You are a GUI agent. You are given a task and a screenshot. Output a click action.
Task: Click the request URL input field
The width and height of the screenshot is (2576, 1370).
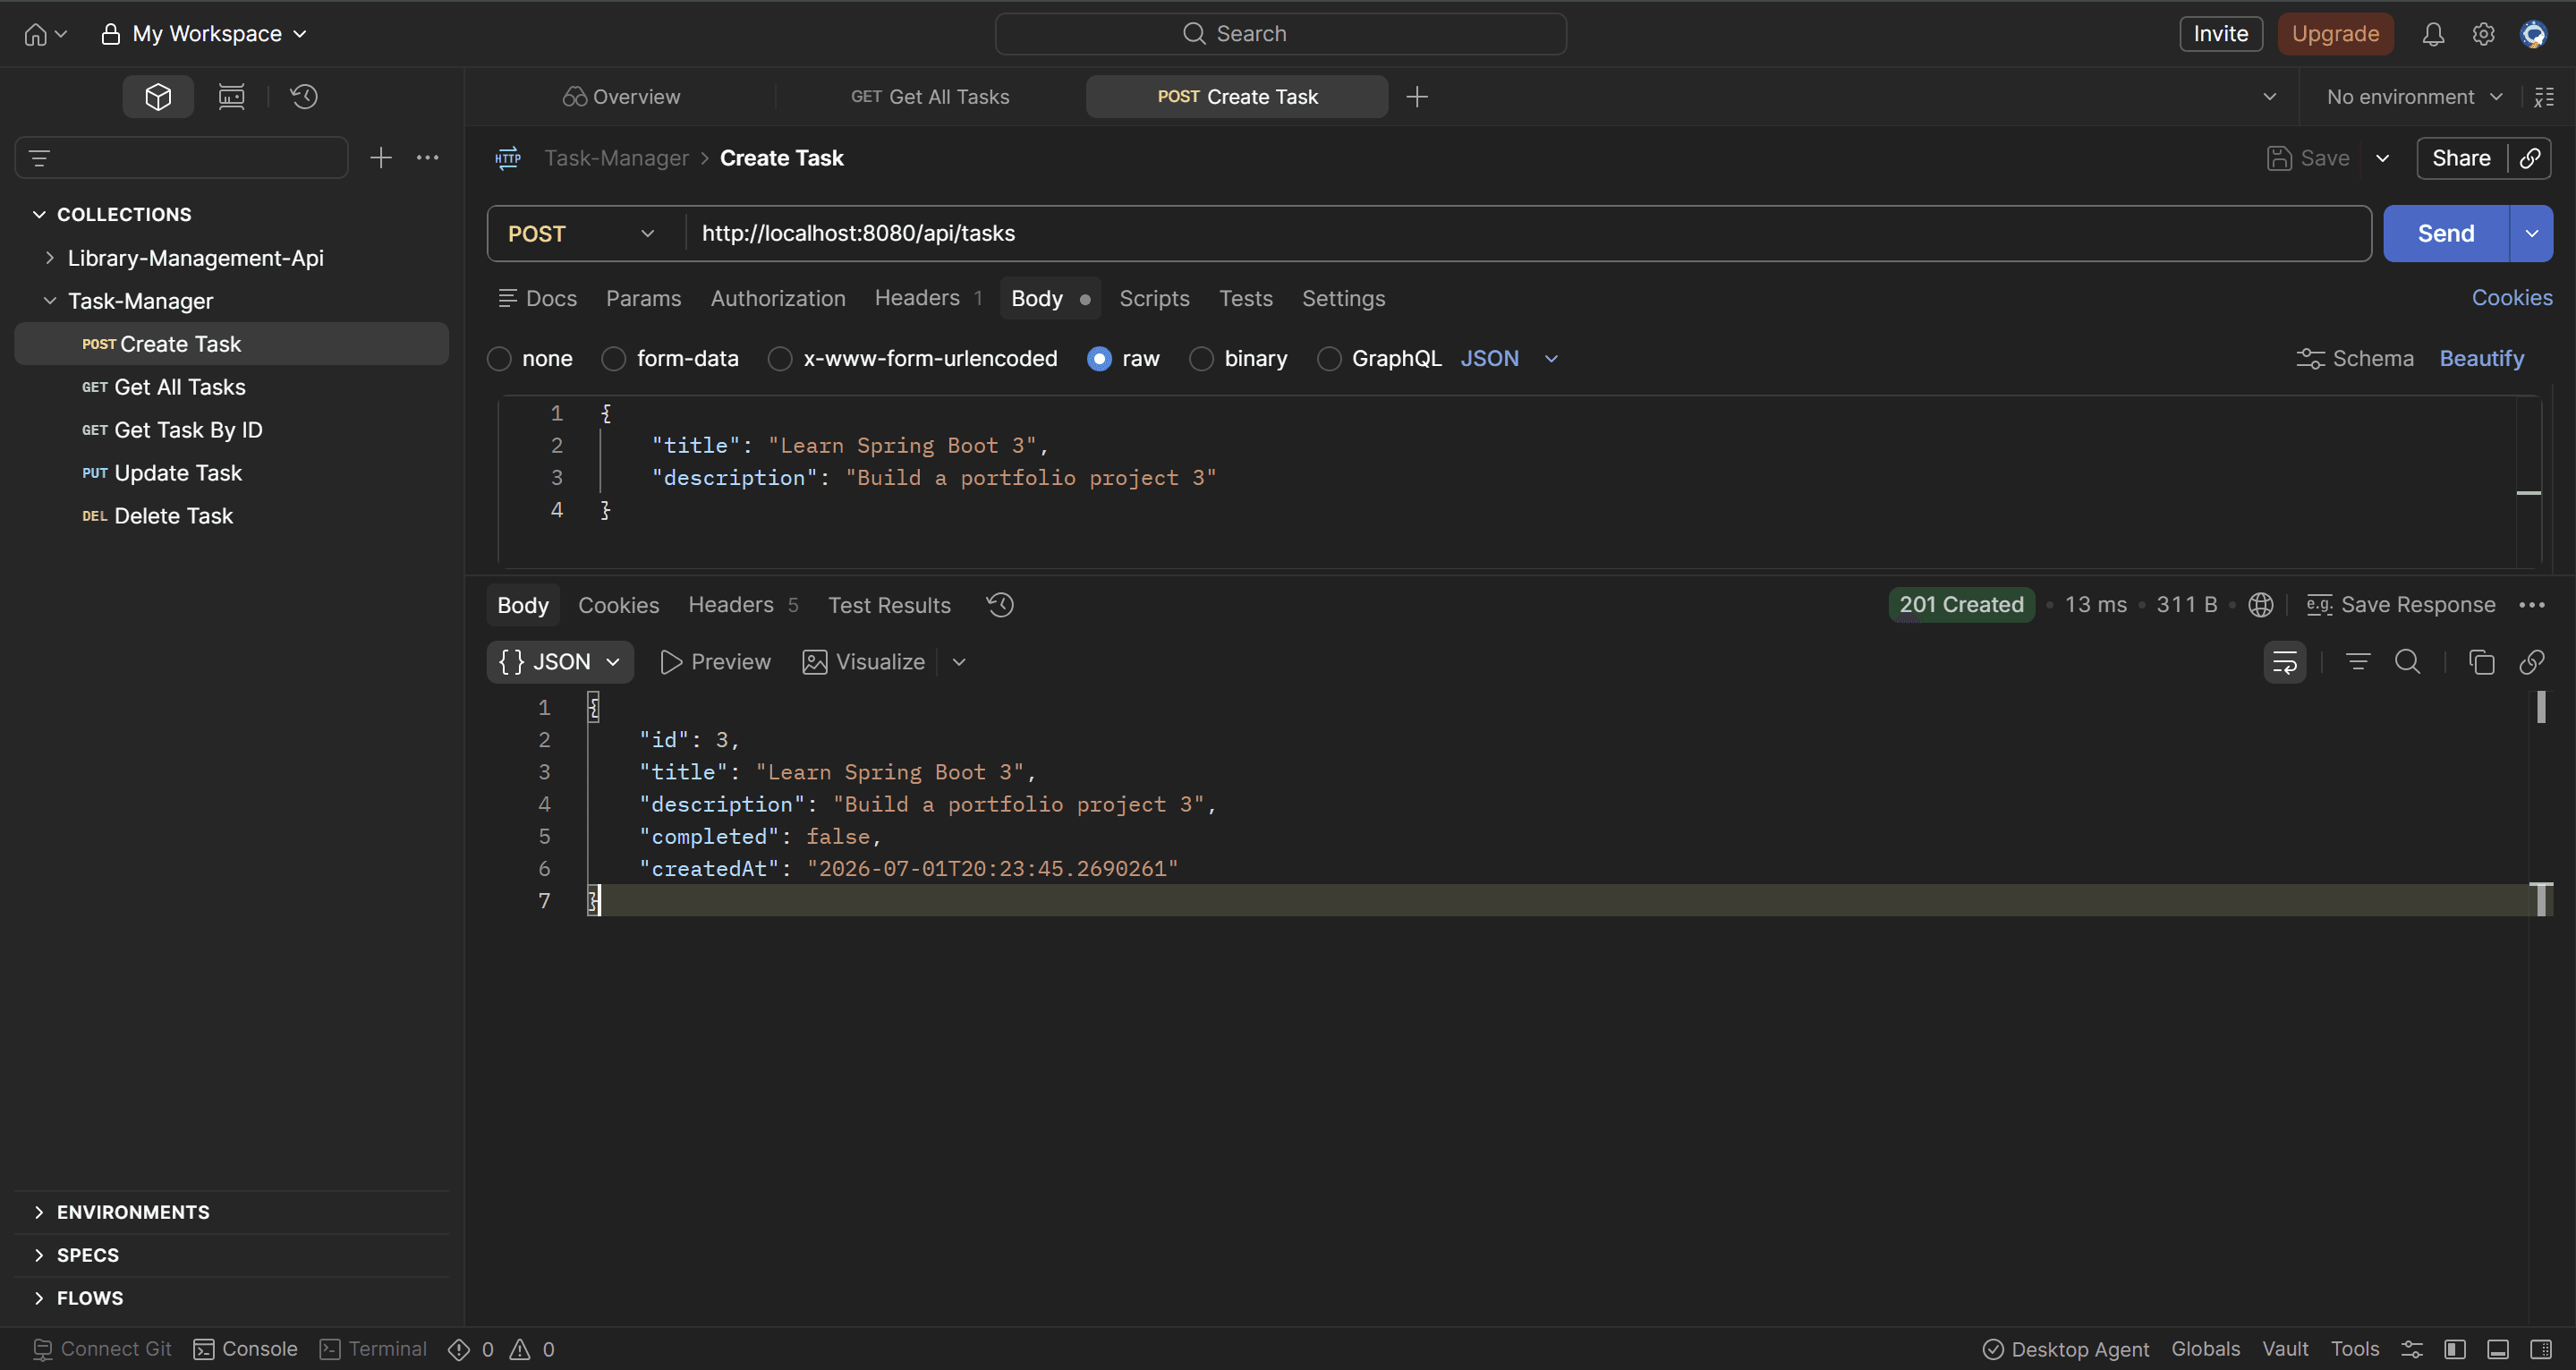pos(1527,233)
